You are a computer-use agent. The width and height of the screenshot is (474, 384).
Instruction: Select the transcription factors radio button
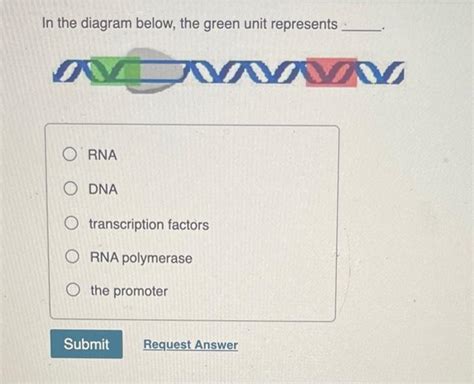click(x=71, y=223)
